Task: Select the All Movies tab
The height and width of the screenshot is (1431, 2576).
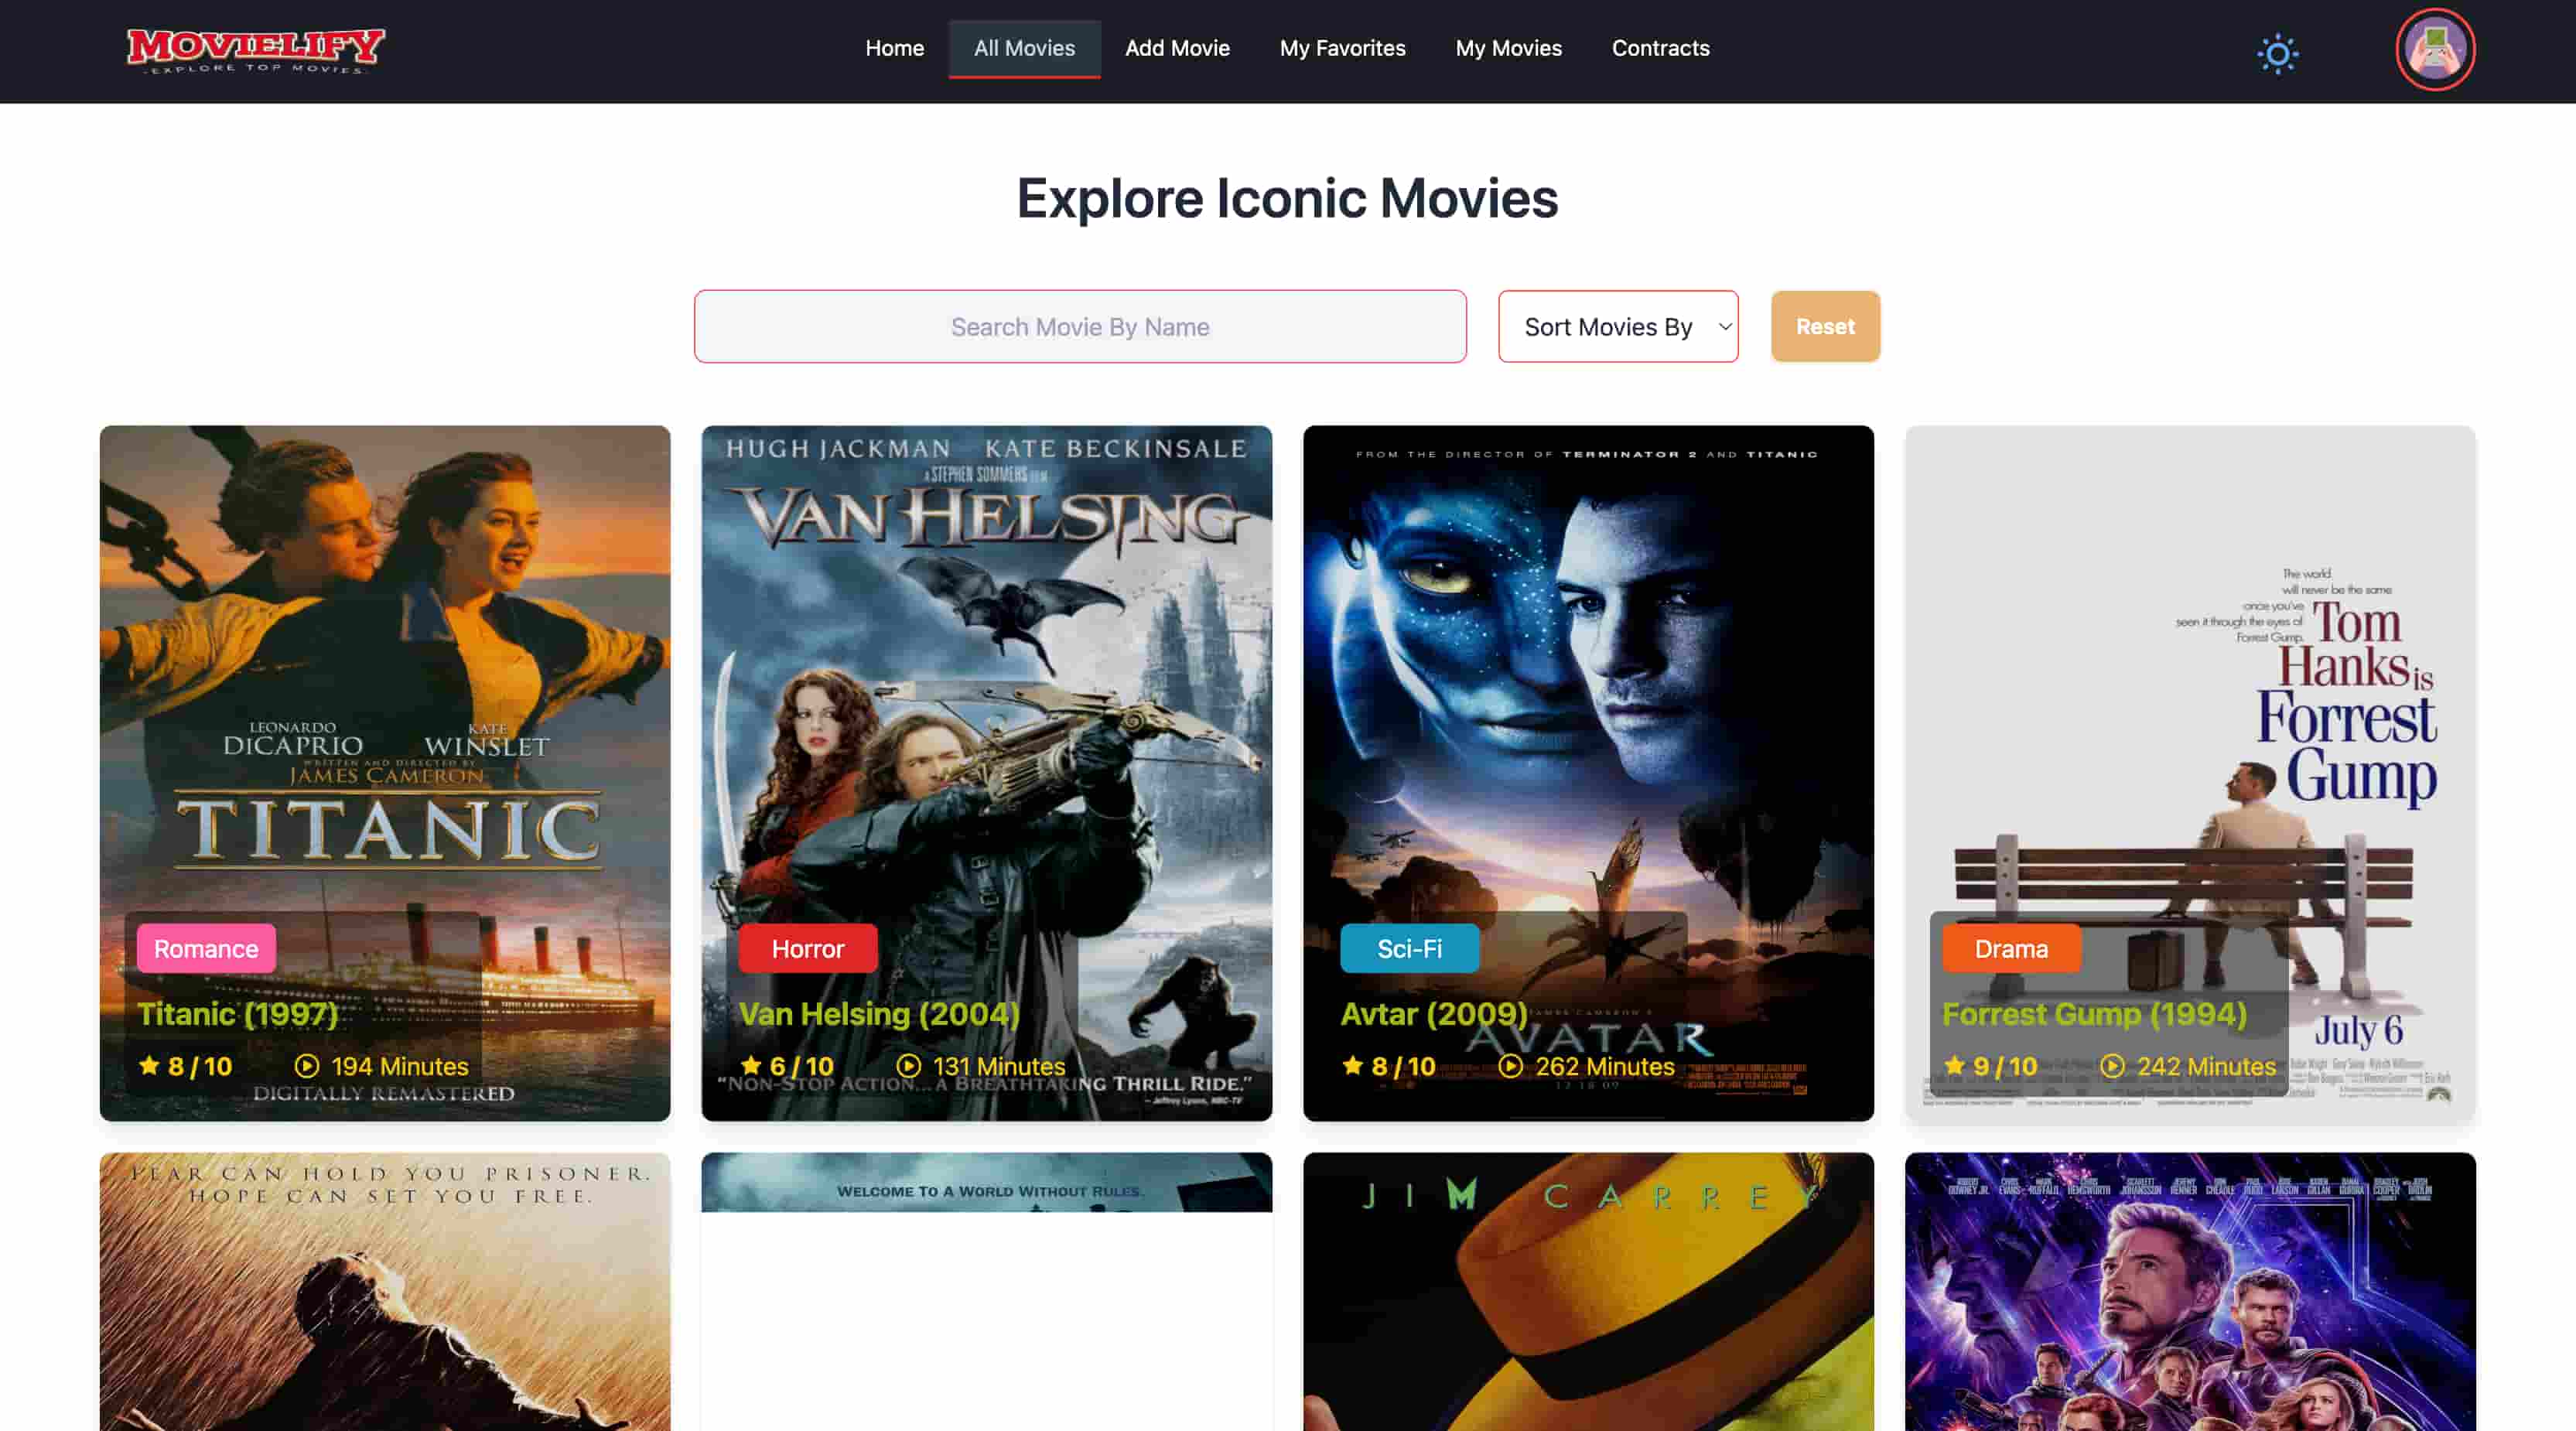Action: 1024,48
